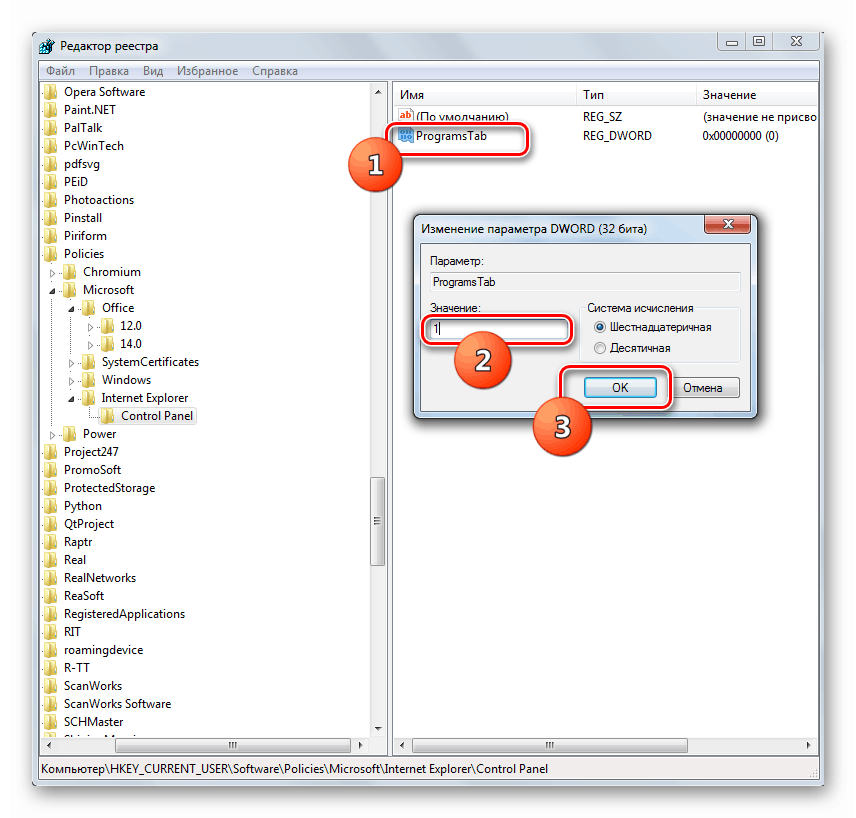Open the Файл menu
The width and height of the screenshot is (856, 818).
pos(61,71)
